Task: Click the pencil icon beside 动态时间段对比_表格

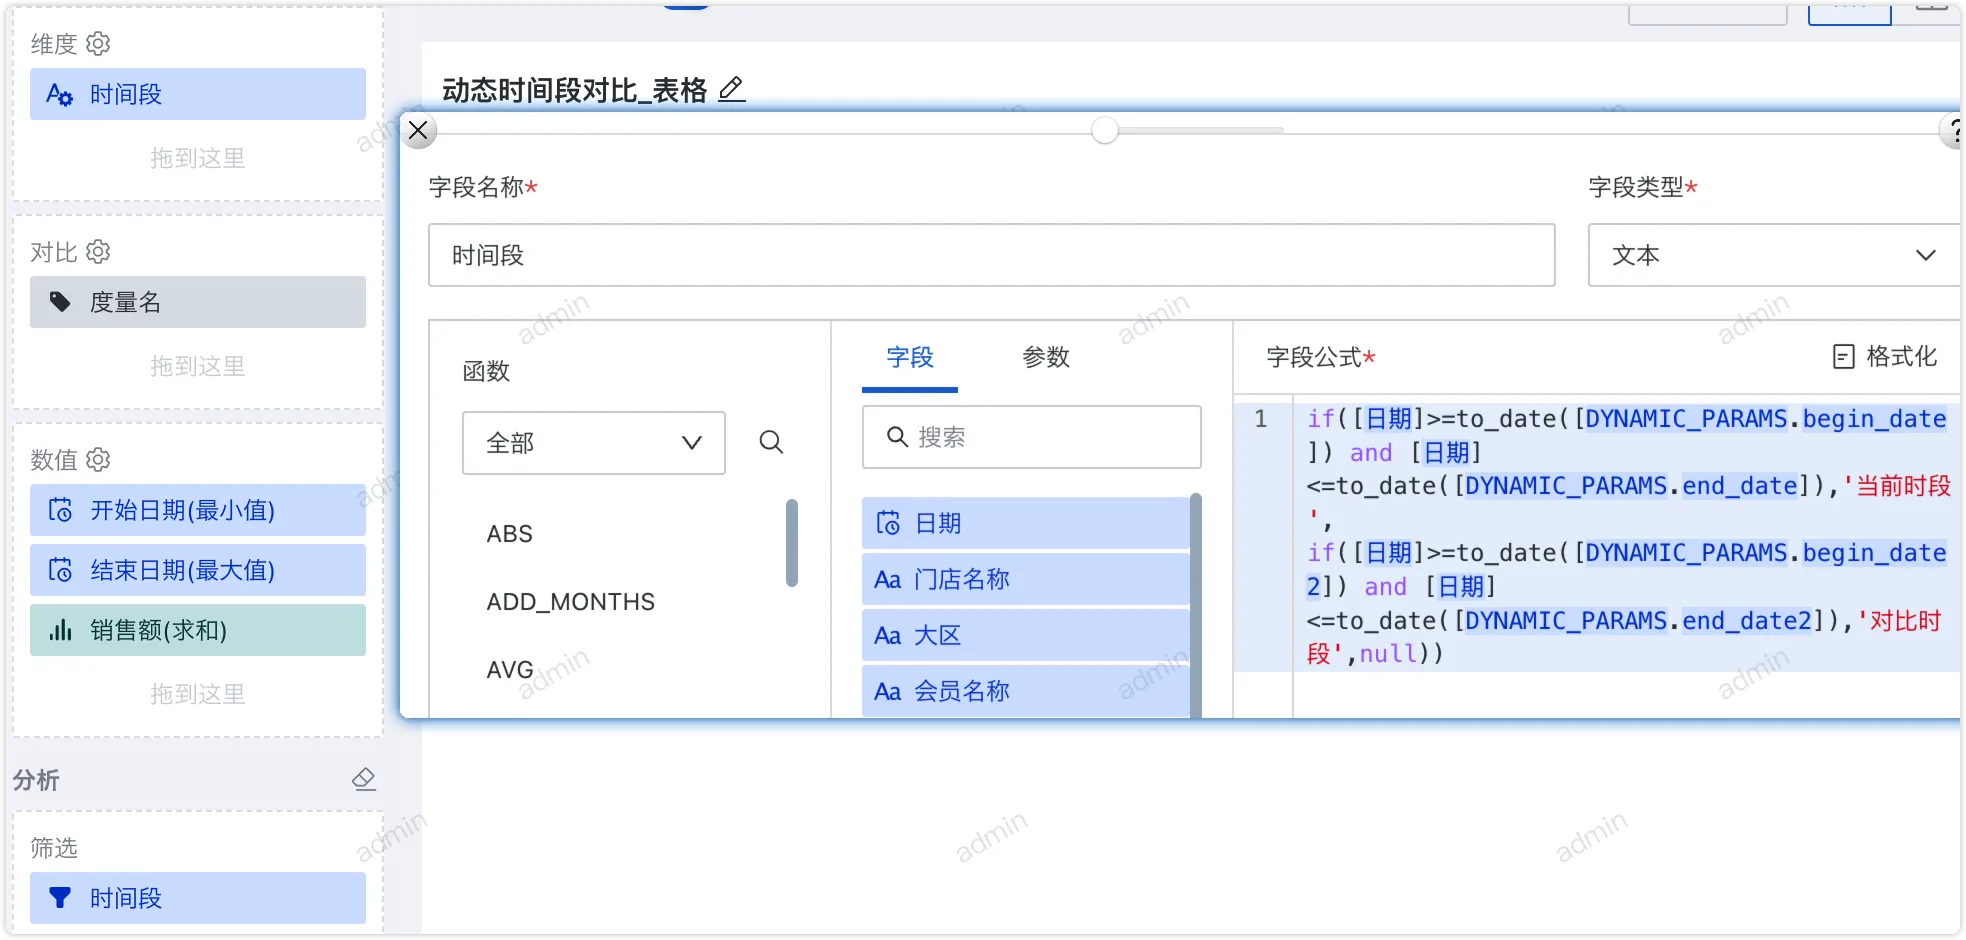Action: click(733, 89)
